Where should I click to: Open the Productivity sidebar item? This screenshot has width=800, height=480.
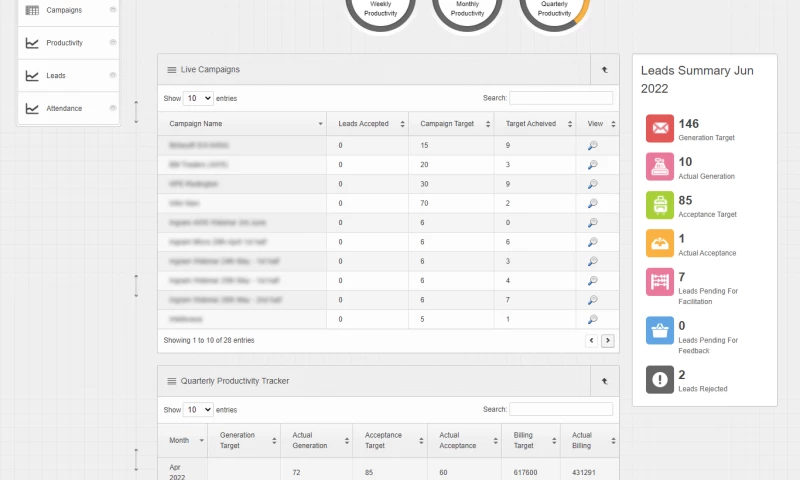coord(68,43)
